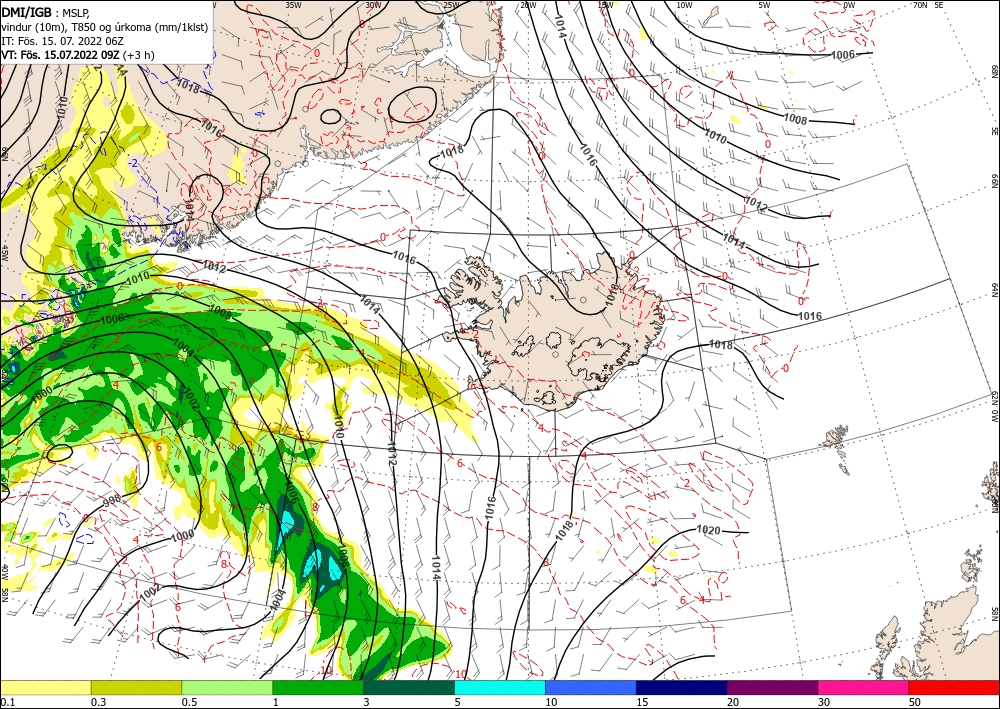The height and width of the screenshot is (709, 1000).
Task: Select the dark green 3–5 legend swatch
Action: [x=409, y=687]
